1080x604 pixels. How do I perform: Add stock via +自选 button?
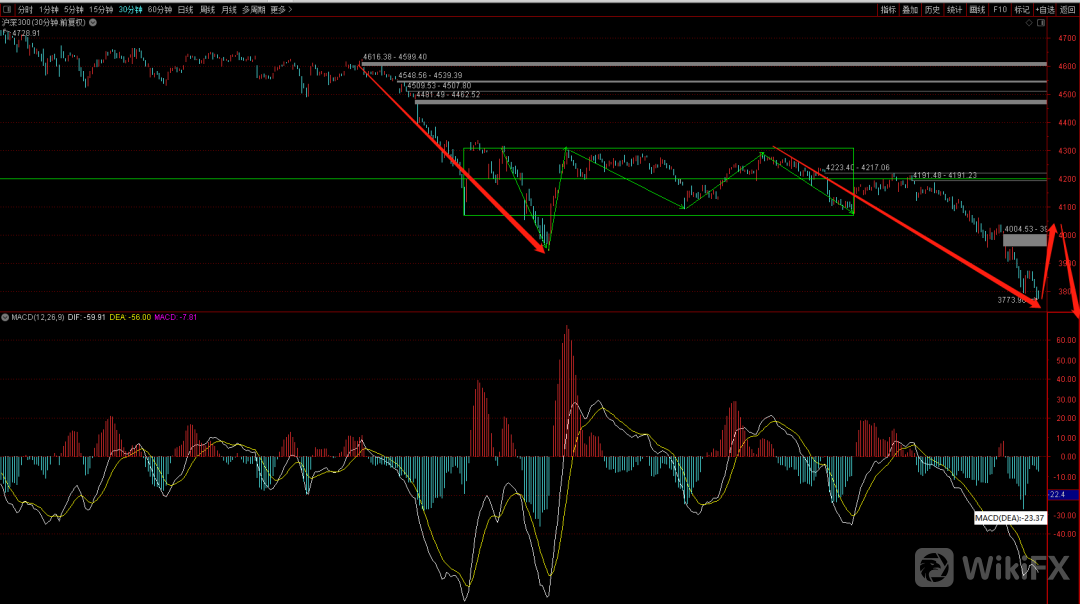[1044, 9]
